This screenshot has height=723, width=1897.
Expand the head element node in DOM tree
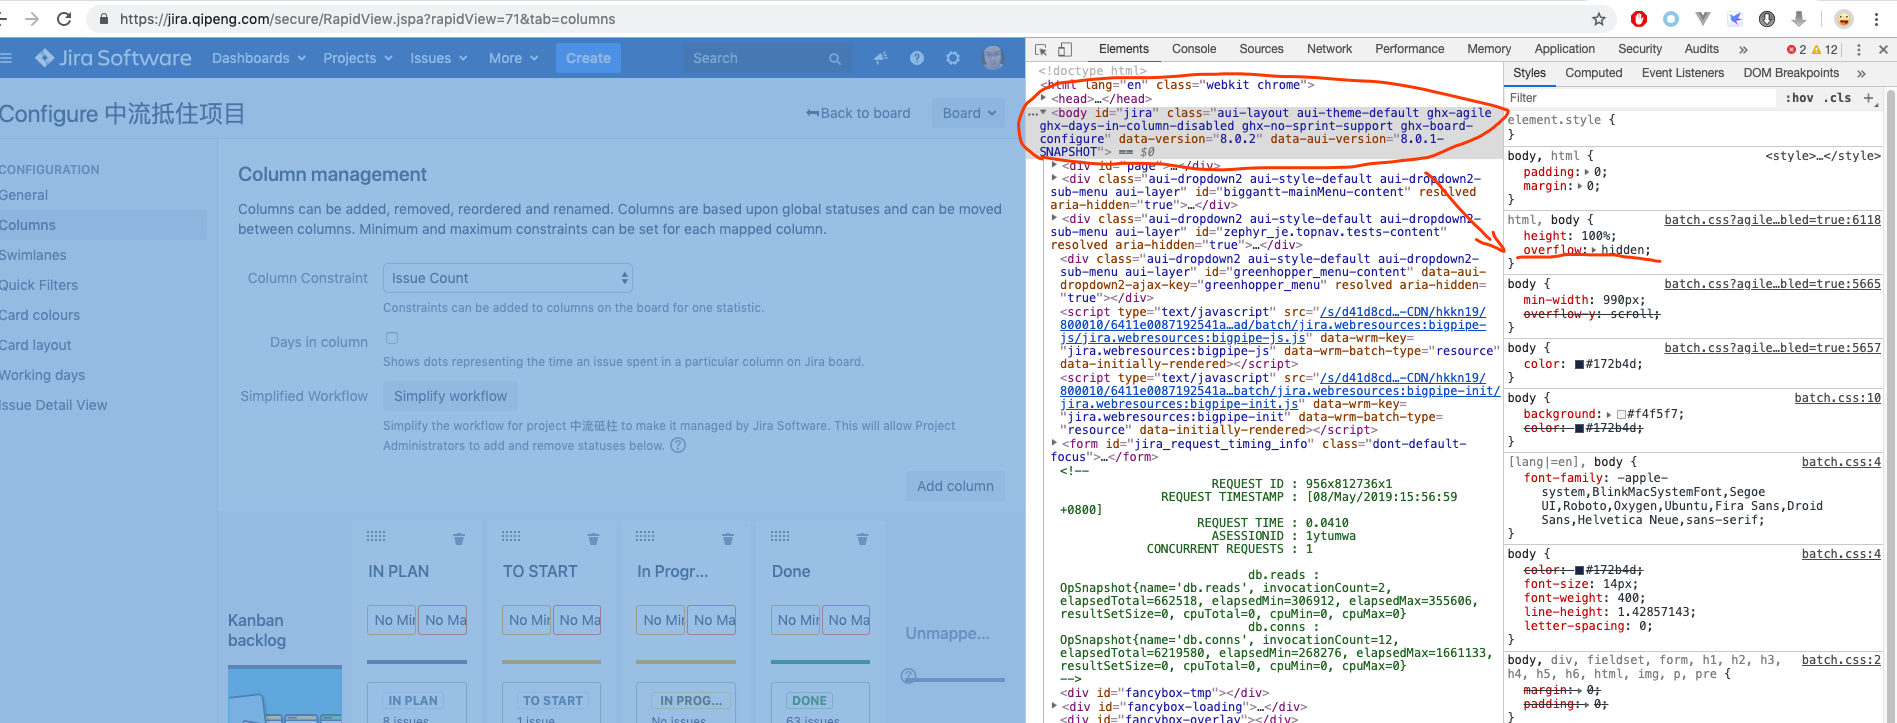1044,99
